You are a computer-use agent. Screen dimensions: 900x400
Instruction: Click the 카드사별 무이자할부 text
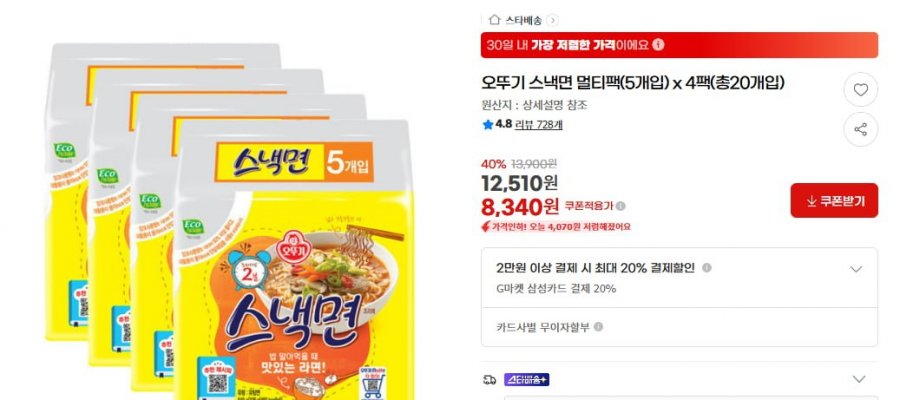click(x=543, y=327)
